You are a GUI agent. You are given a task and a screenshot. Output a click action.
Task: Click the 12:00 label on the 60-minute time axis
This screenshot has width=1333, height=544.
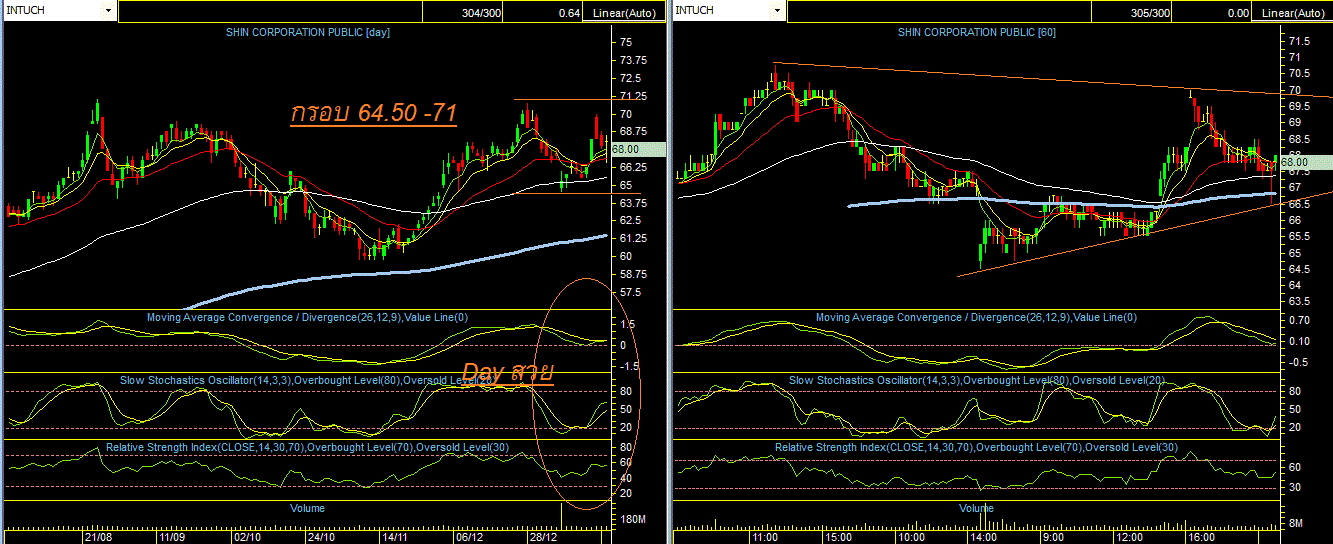pyautogui.click(x=1130, y=536)
